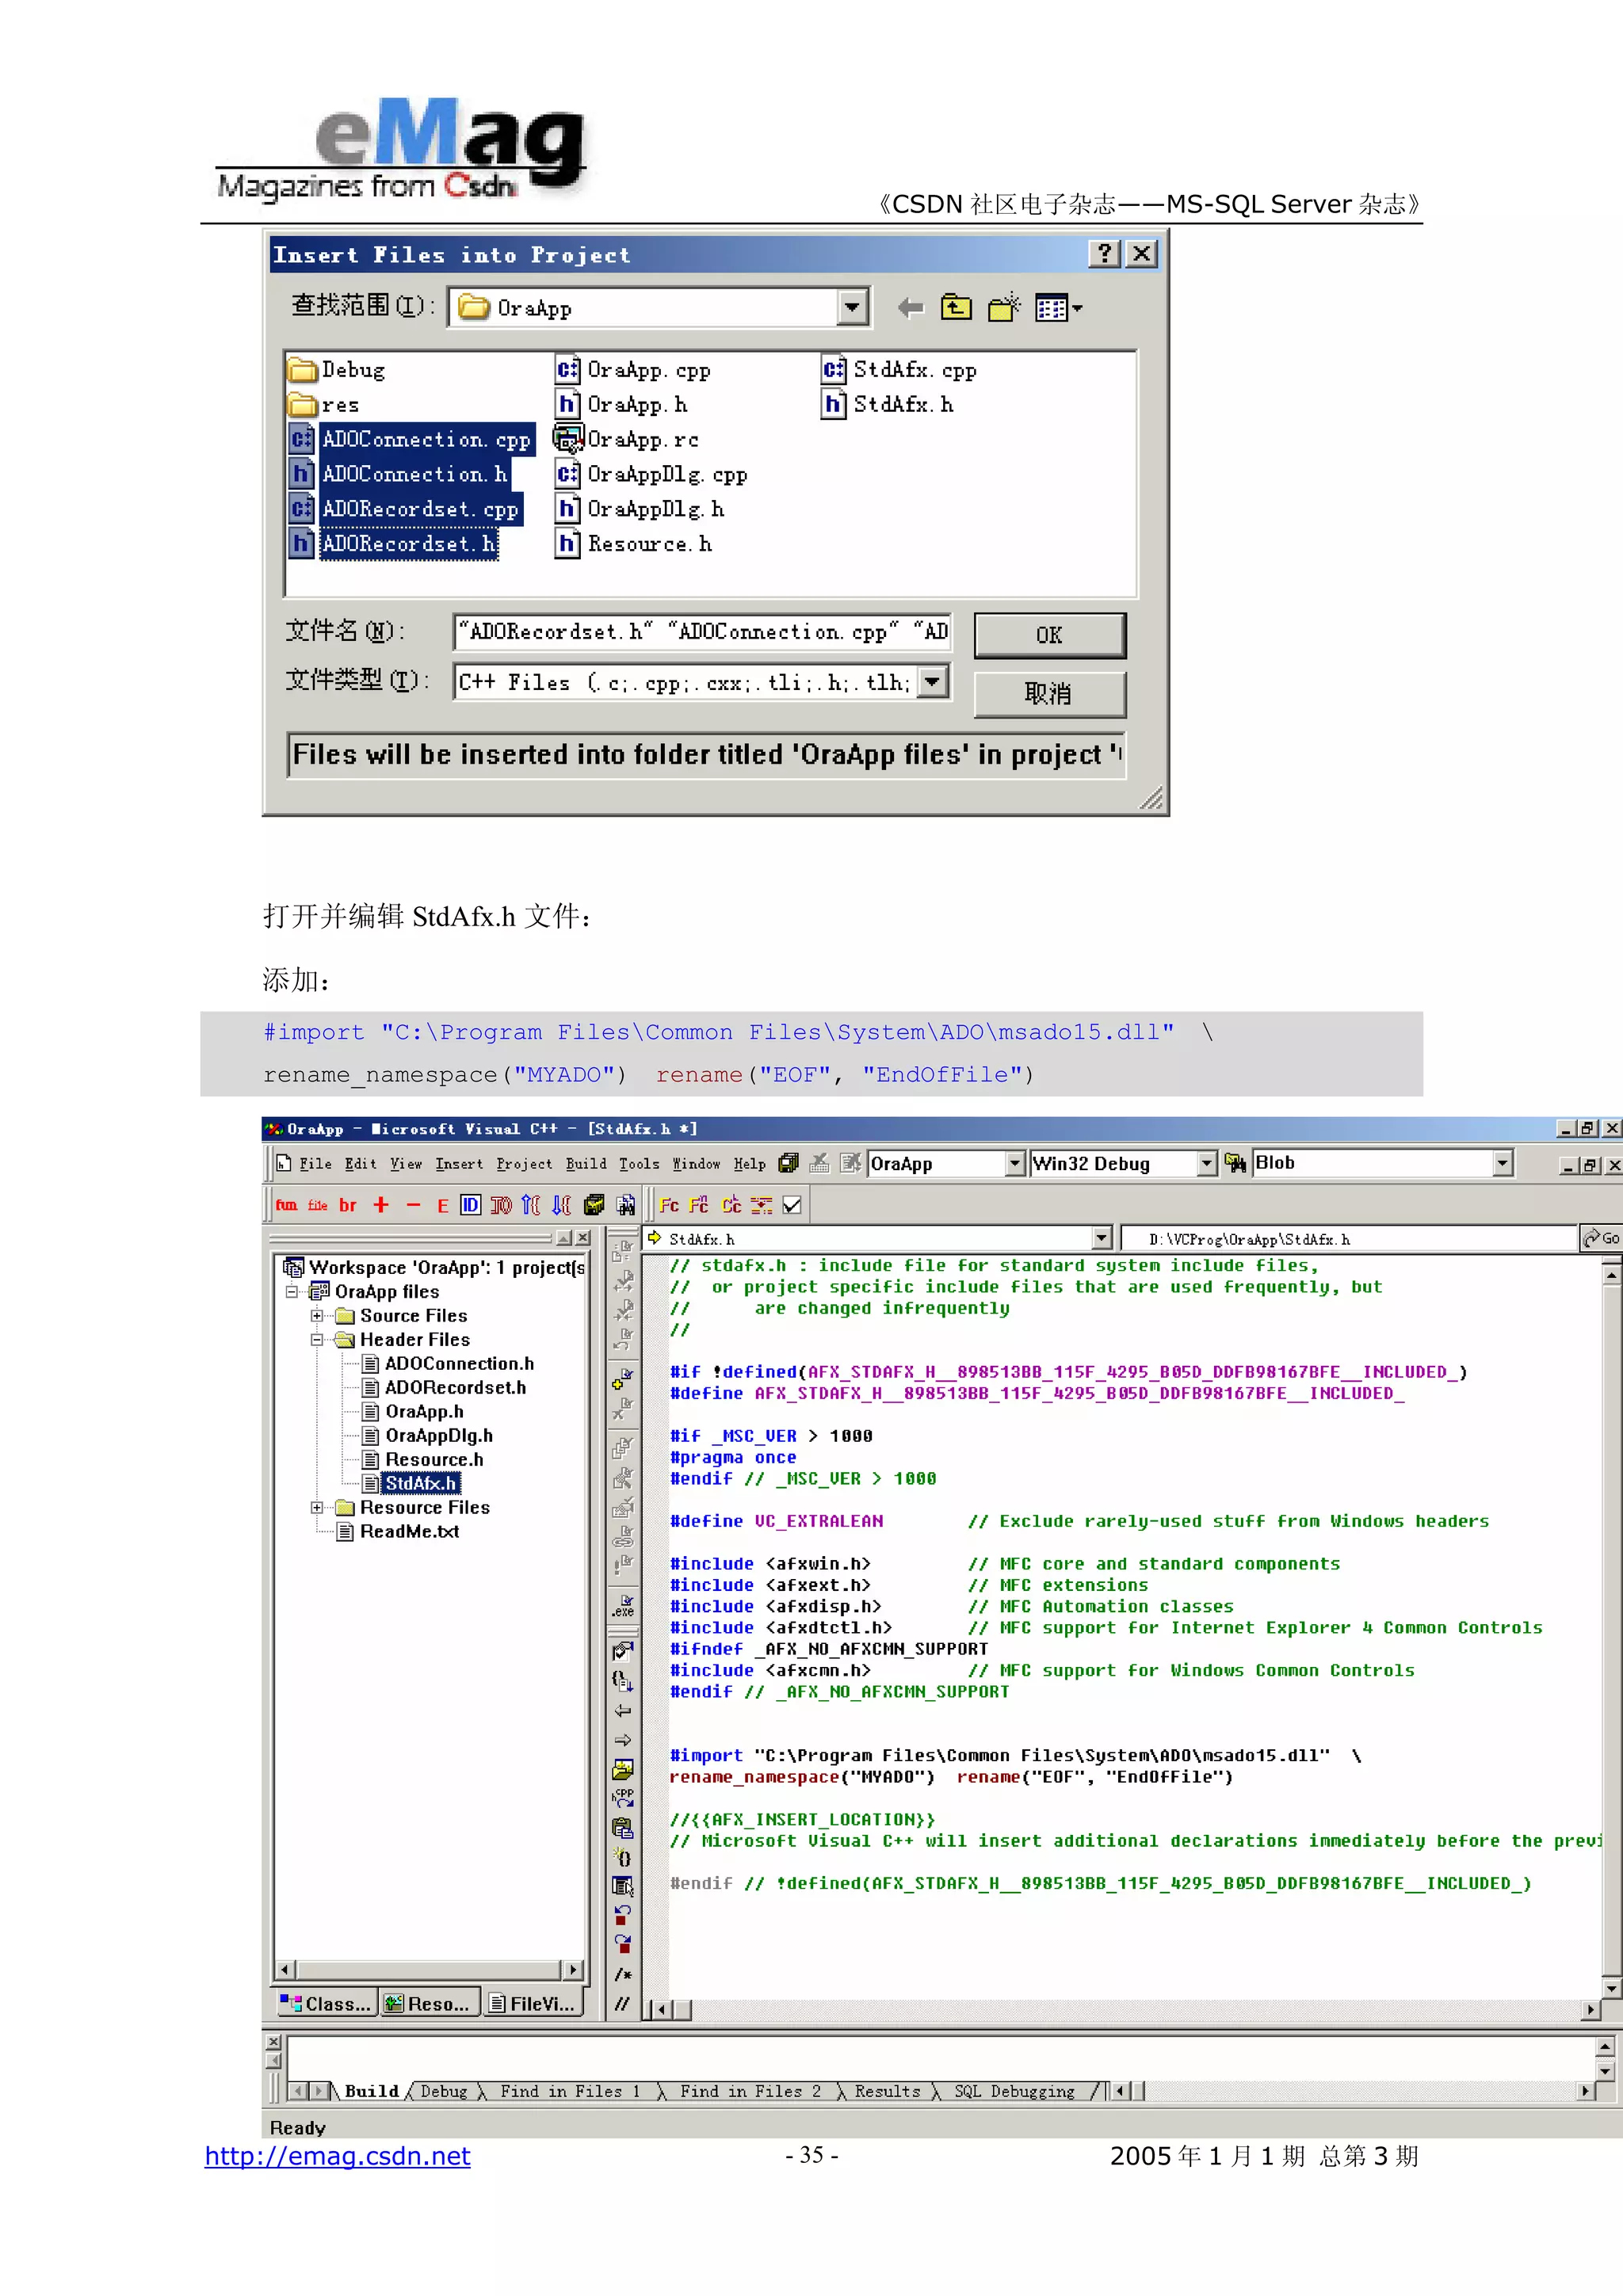Click the line comment '//' icon

(623, 2003)
